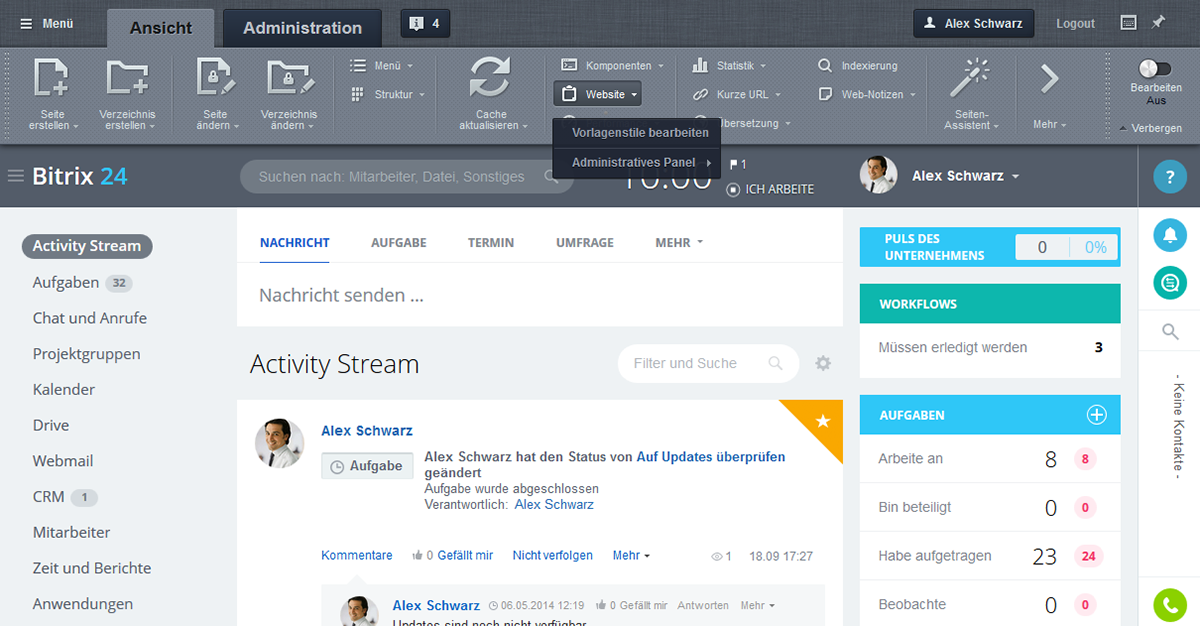Open the Kurze URL dropdown

[735, 94]
